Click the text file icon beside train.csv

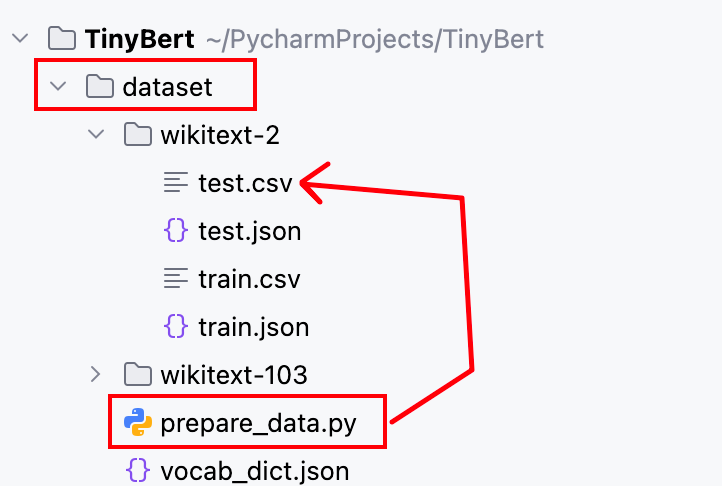point(176,278)
